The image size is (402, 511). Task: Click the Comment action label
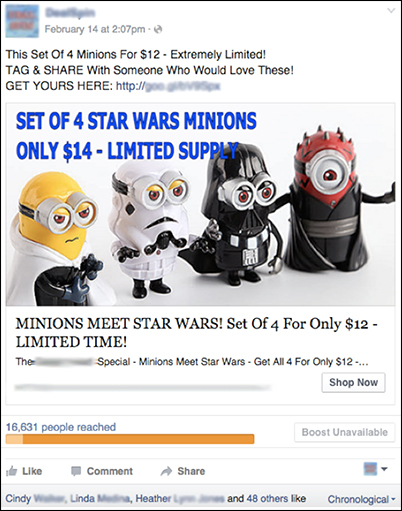click(x=110, y=471)
